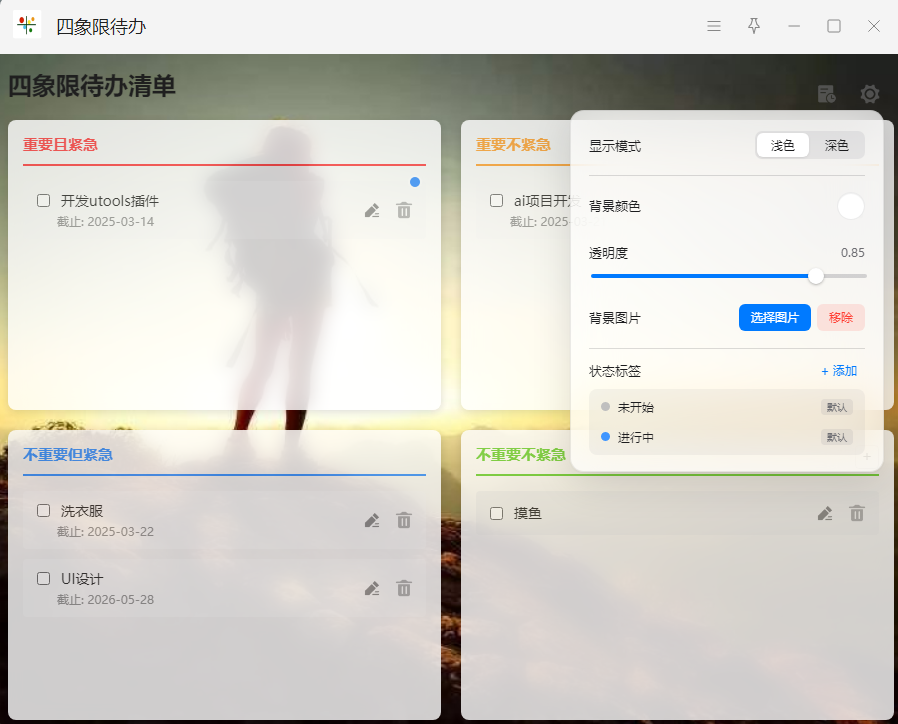Delete the 开发utools插件 task
The width and height of the screenshot is (898, 724).
tap(404, 211)
